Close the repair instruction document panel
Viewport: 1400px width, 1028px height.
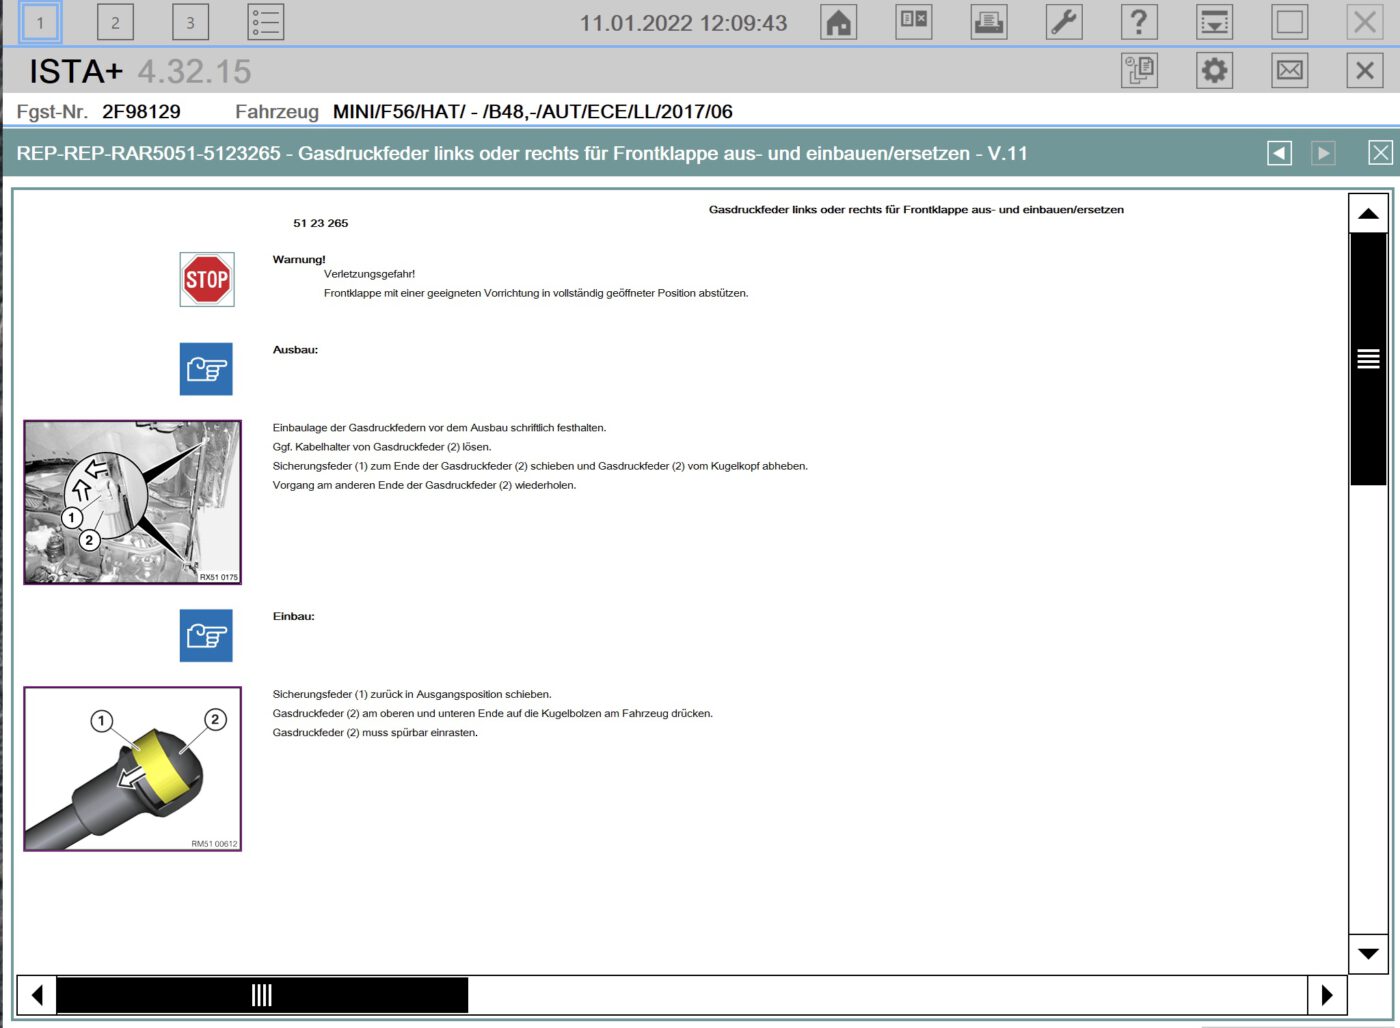(x=1380, y=153)
